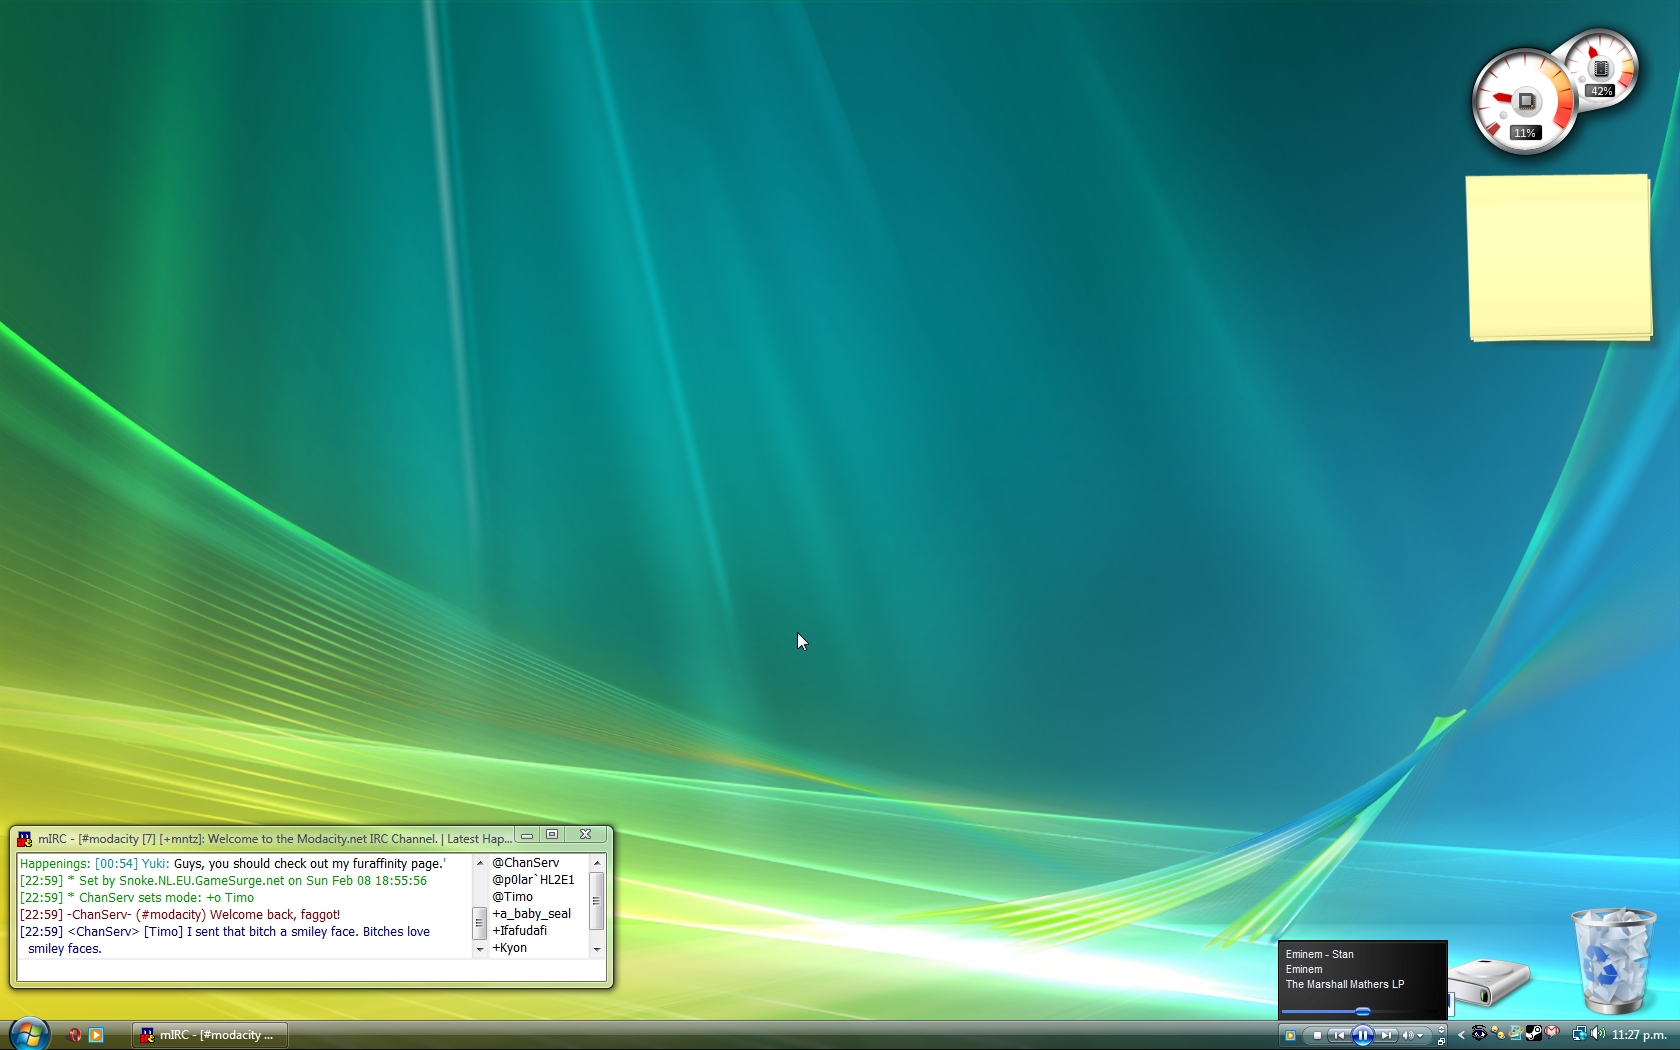
Task: Expand hidden system tray icons
Action: pos(1461,1035)
